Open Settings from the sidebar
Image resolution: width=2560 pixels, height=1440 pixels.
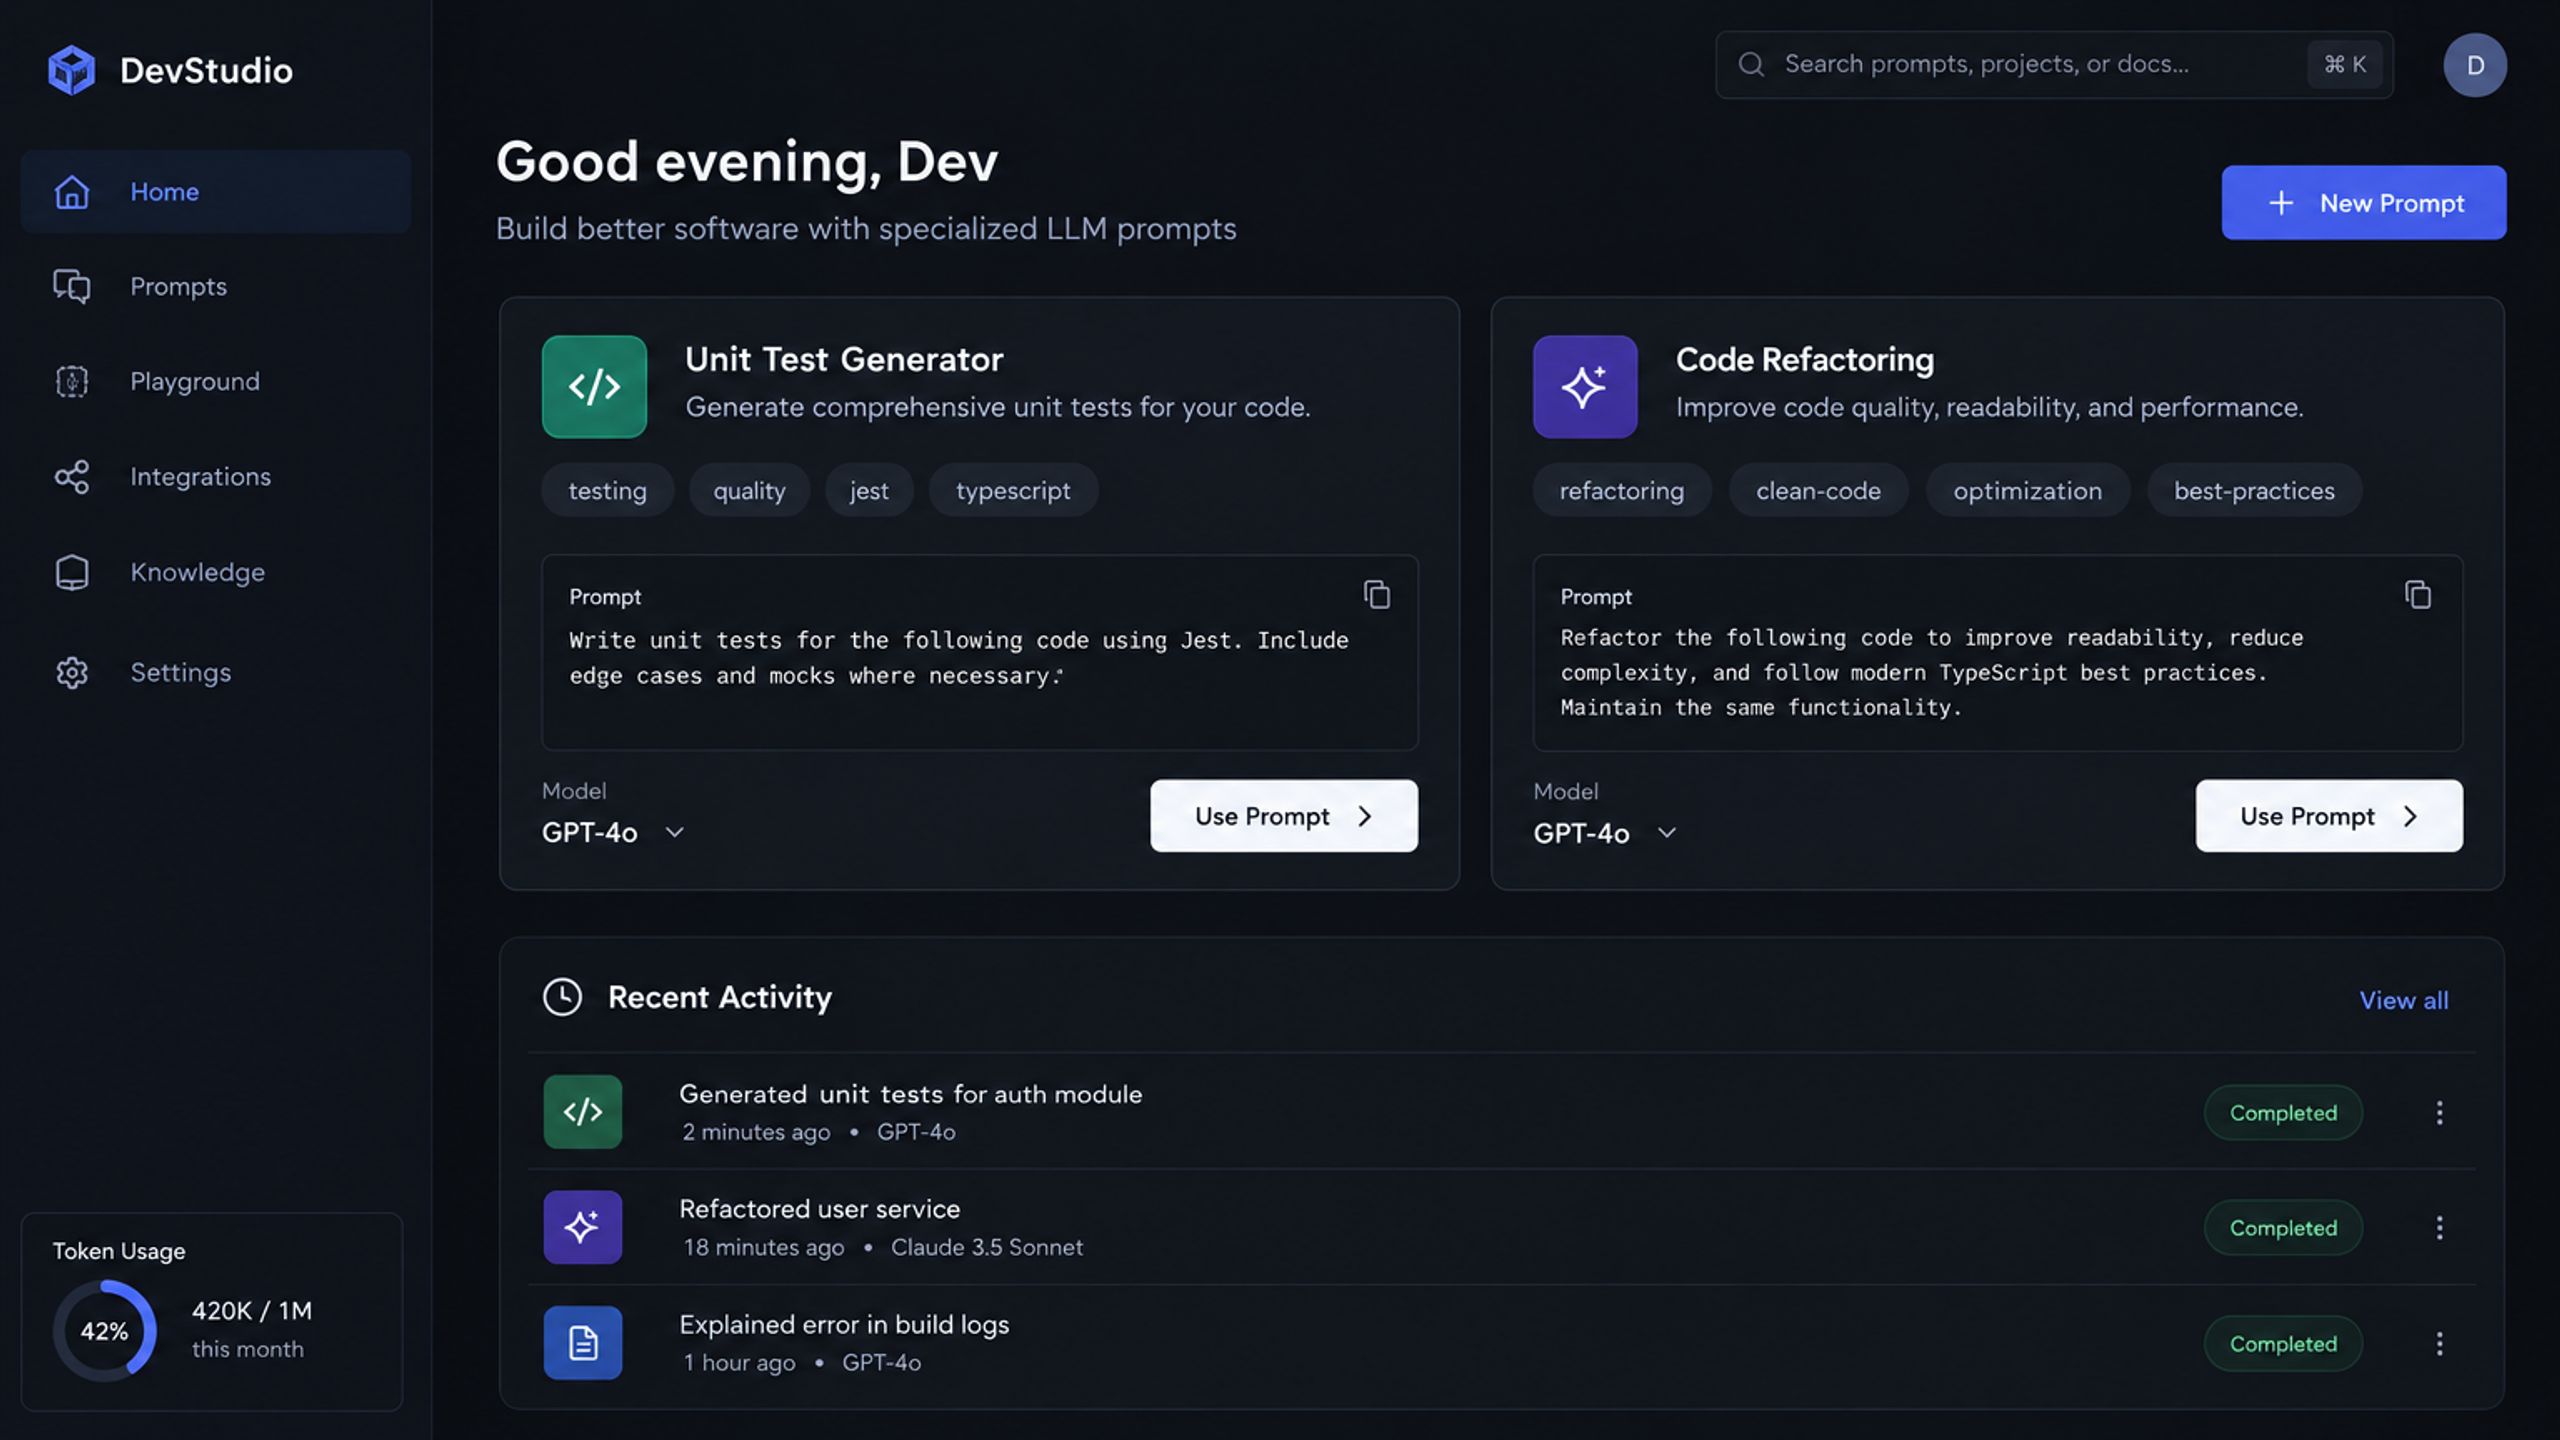click(216, 672)
